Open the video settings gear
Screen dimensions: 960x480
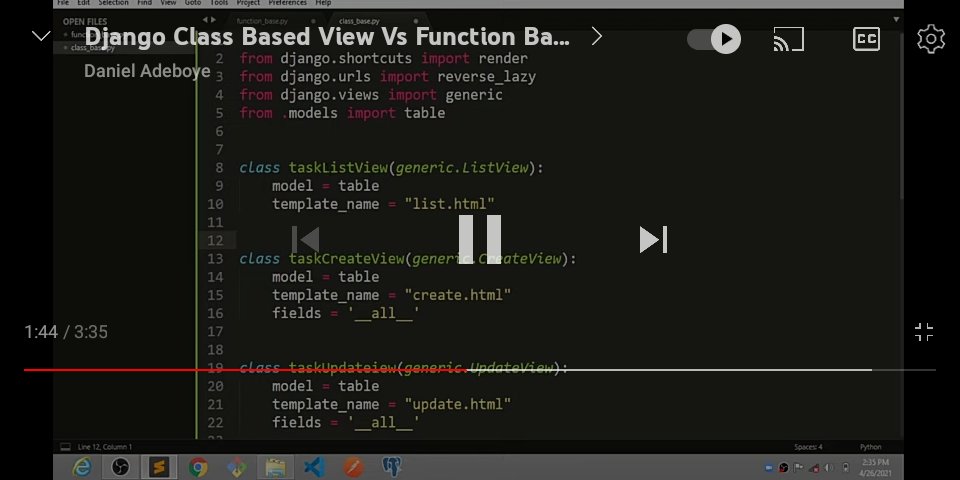(x=931, y=39)
